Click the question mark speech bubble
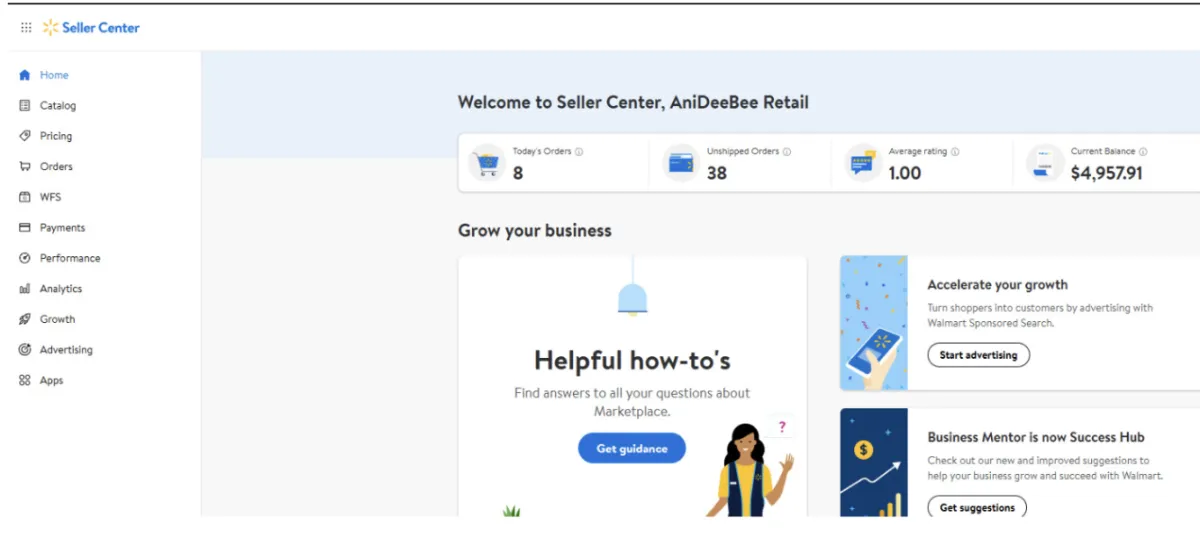This screenshot has height=536, width=1200. [781, 427]
